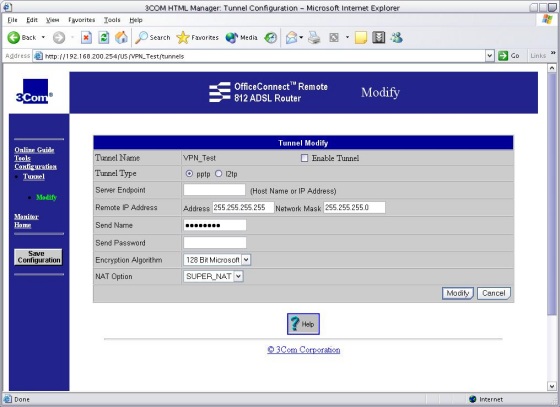The height and width of the screenshot is (407, 560).
Task: Open the View menu
Action: click(52, 20)
